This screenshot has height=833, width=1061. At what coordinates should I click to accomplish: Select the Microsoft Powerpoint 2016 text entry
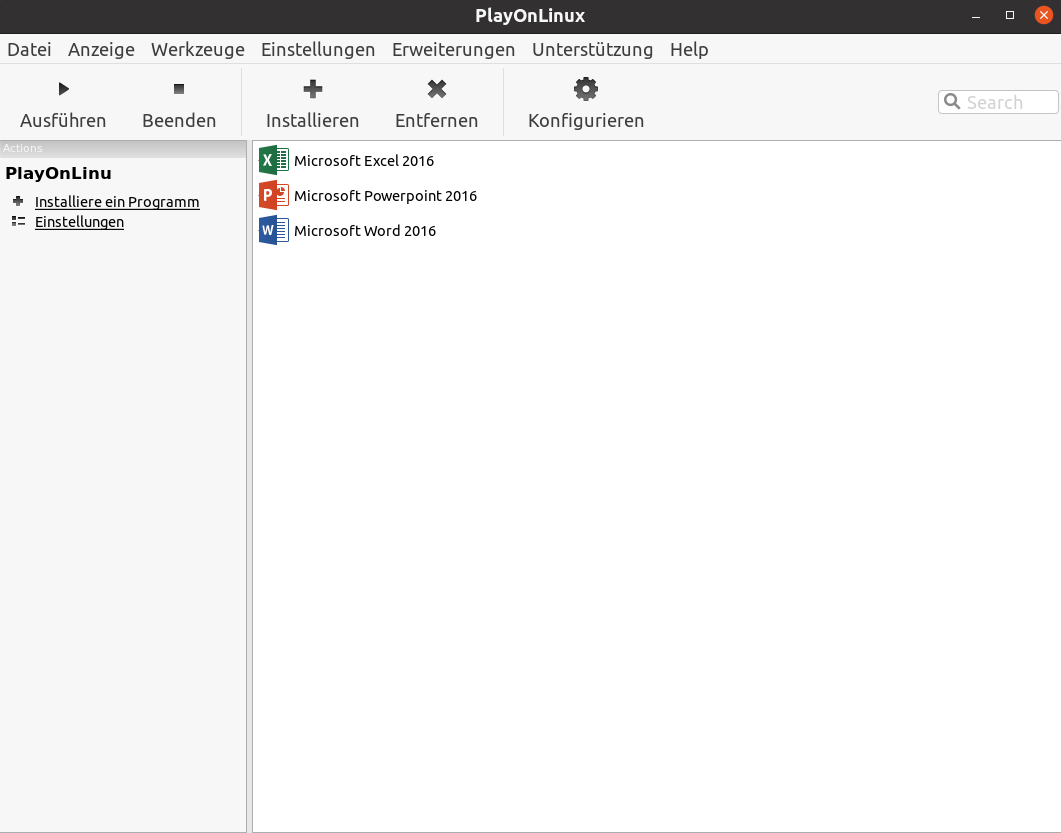386,196
